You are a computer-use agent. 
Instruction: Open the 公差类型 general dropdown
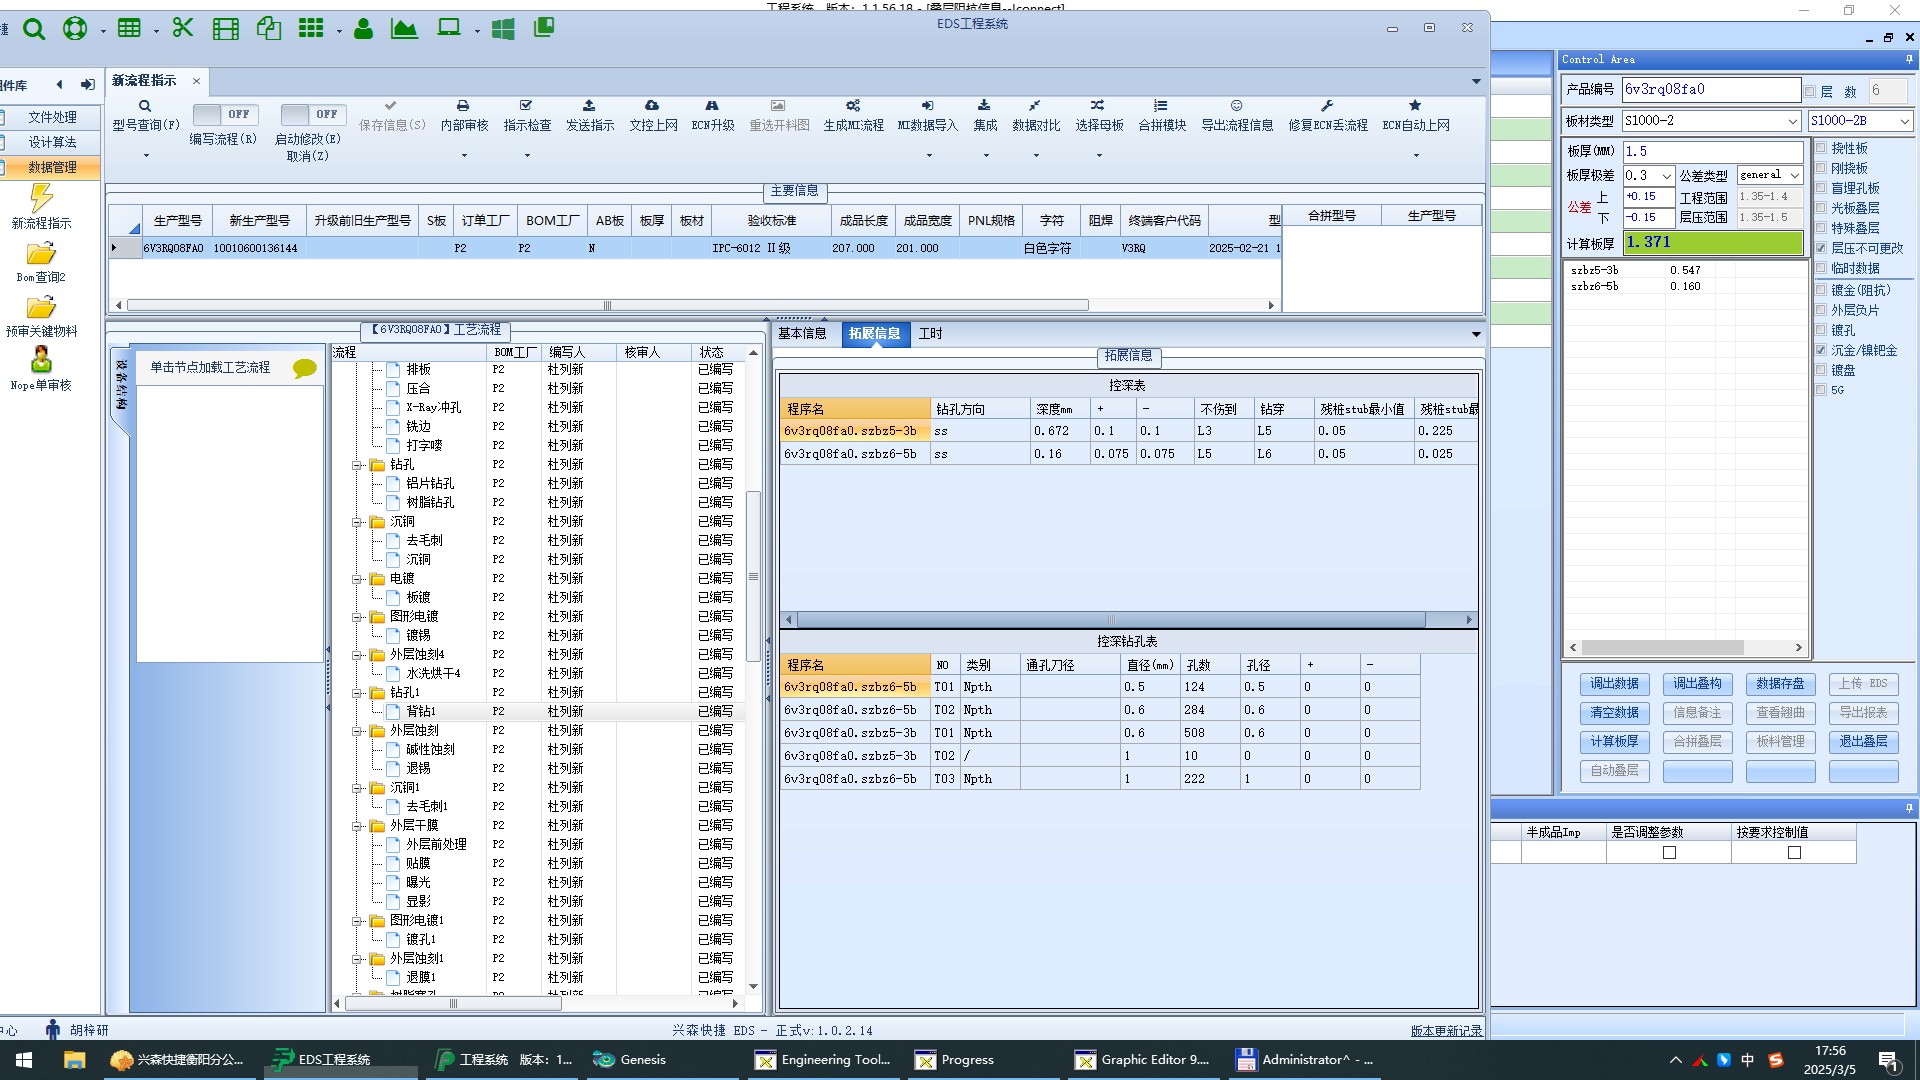click(1794, 175)
